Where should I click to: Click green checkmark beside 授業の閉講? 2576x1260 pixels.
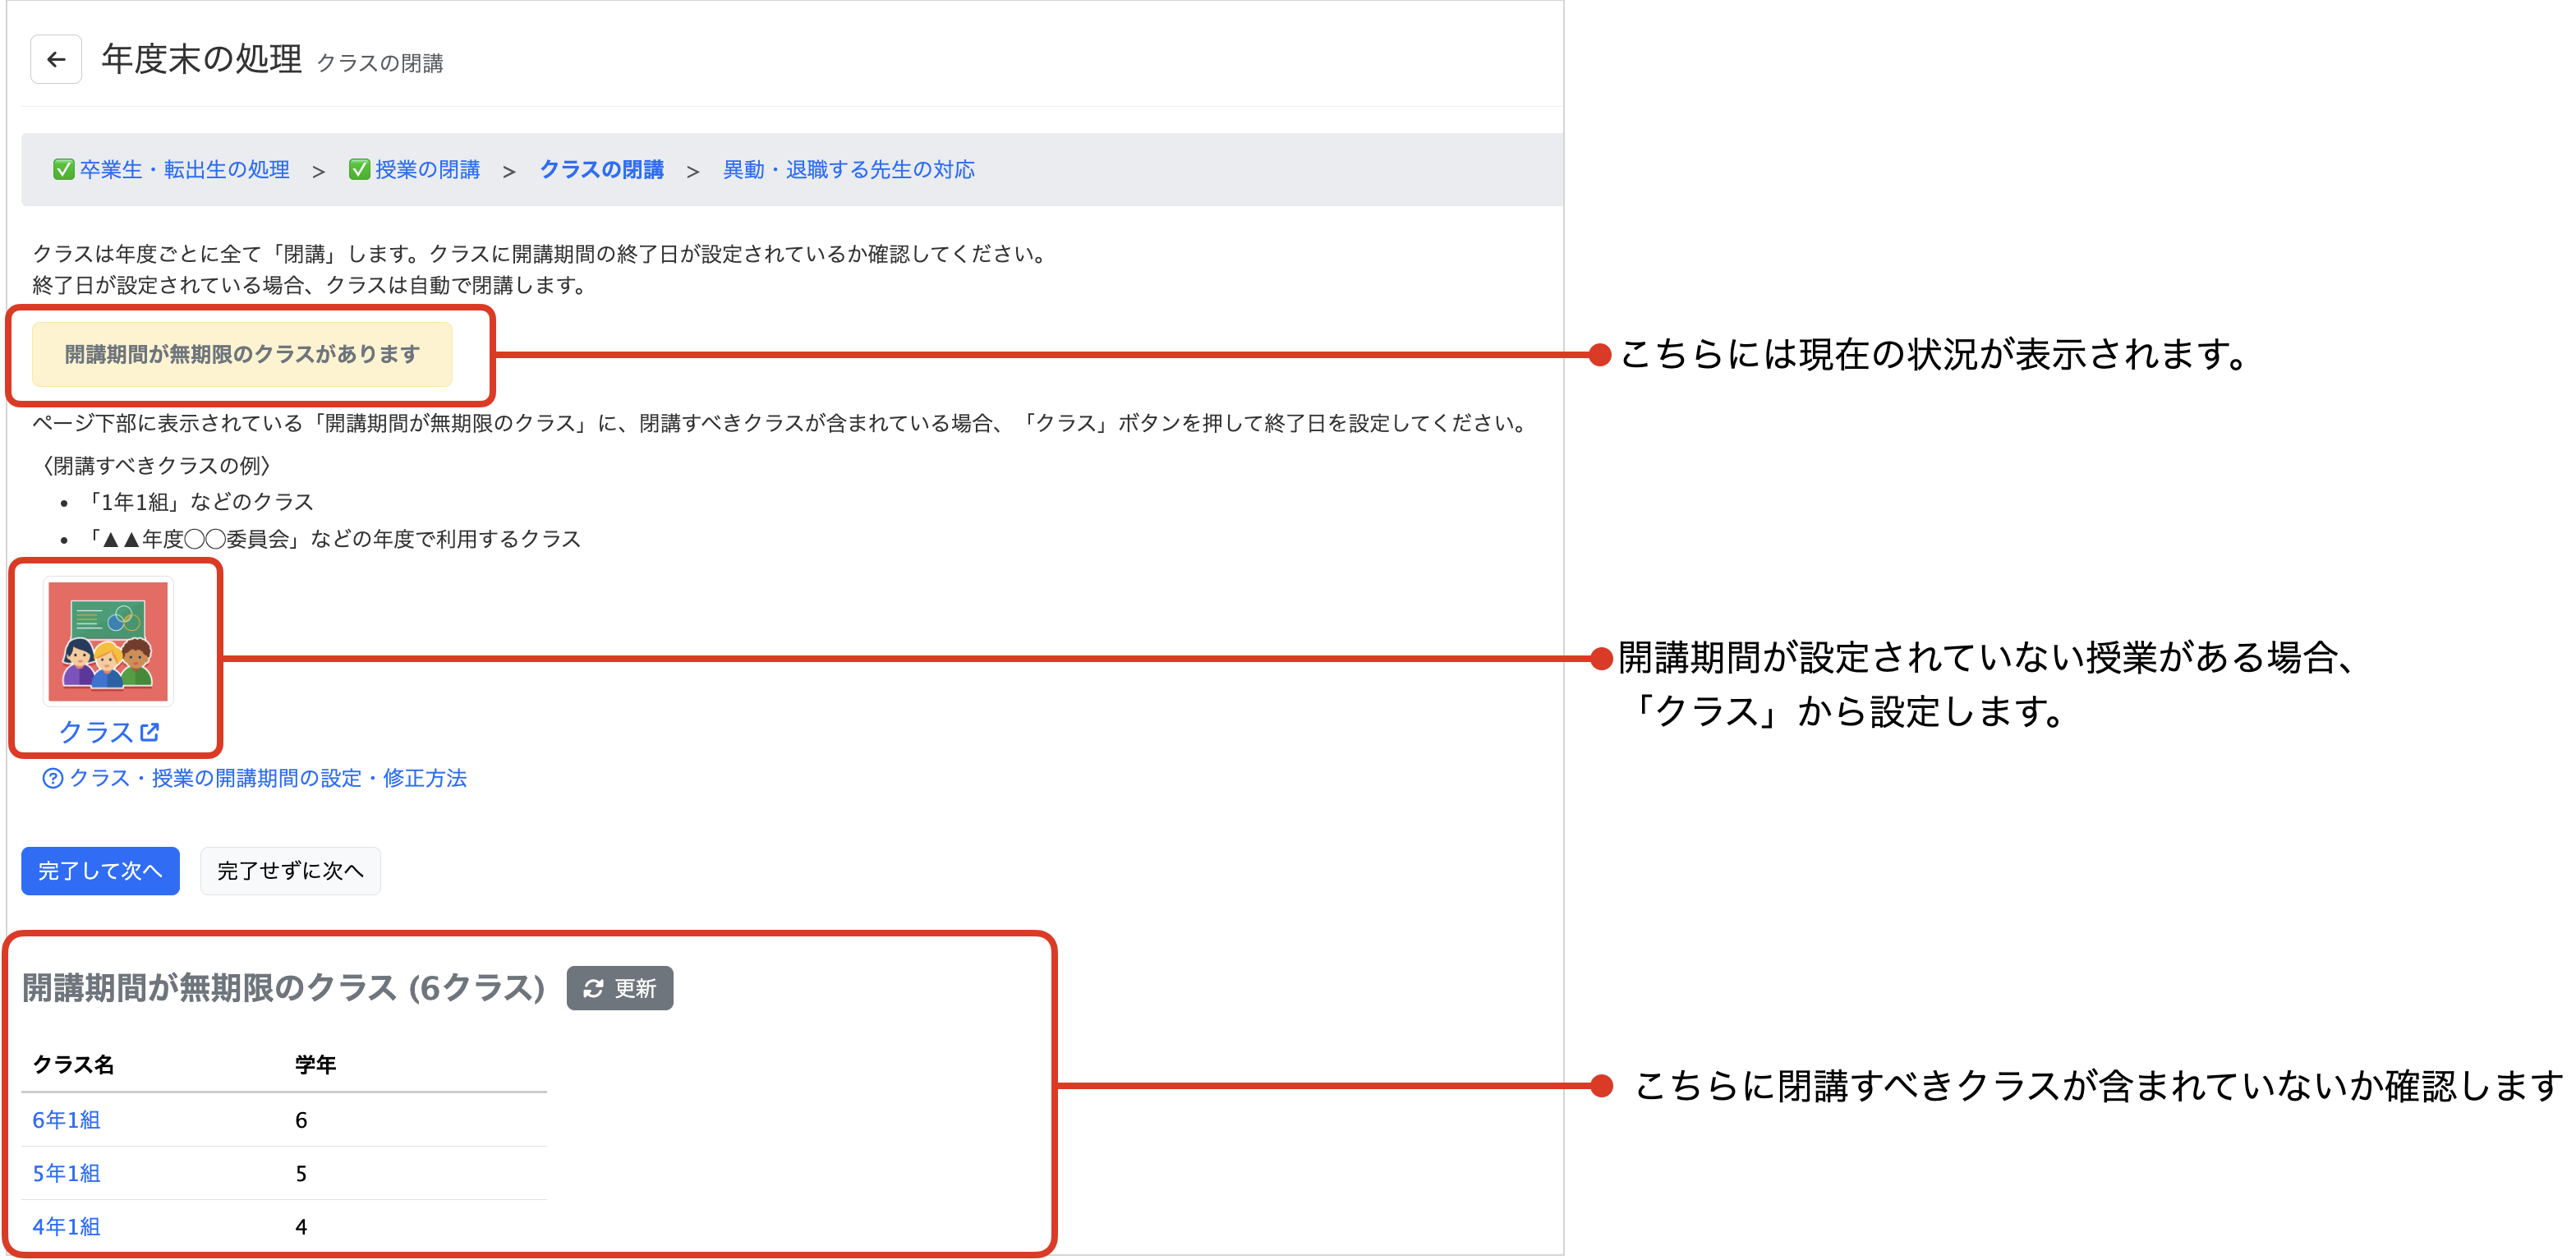point(359,169)
